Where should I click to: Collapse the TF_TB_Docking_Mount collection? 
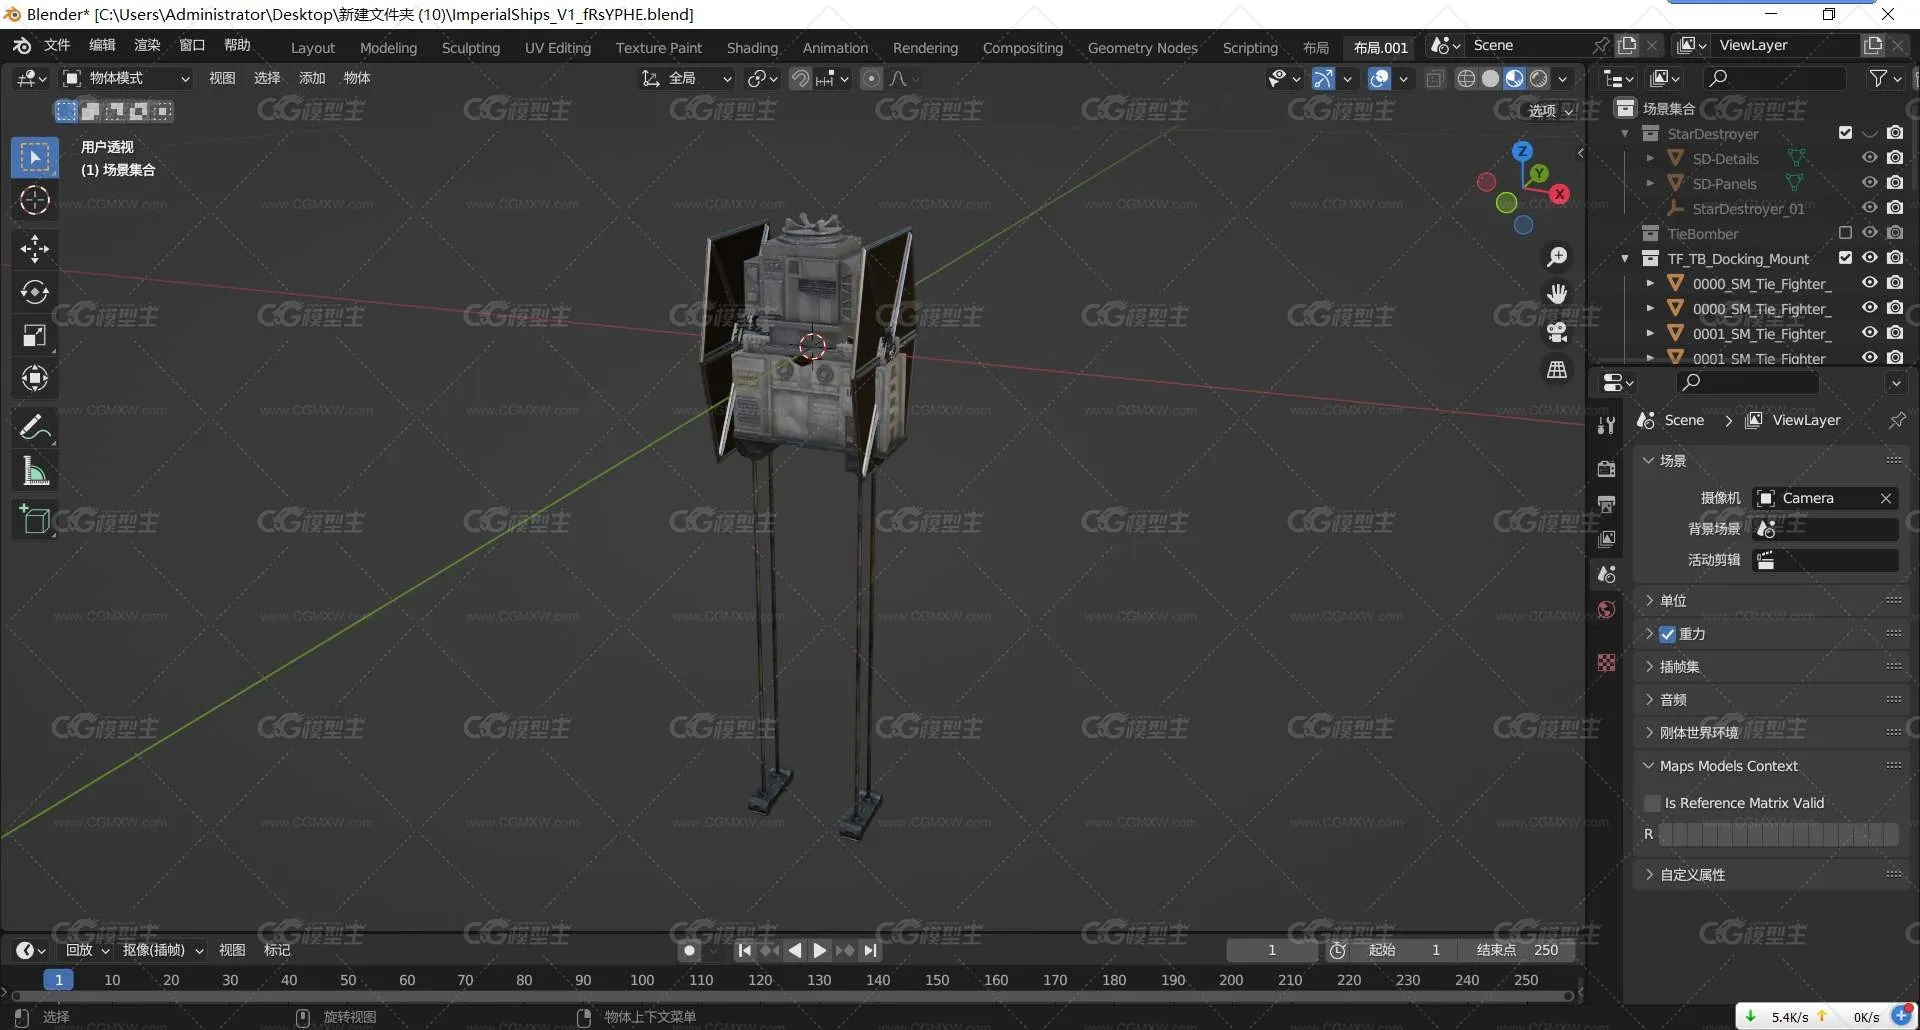coord(1625,258)
